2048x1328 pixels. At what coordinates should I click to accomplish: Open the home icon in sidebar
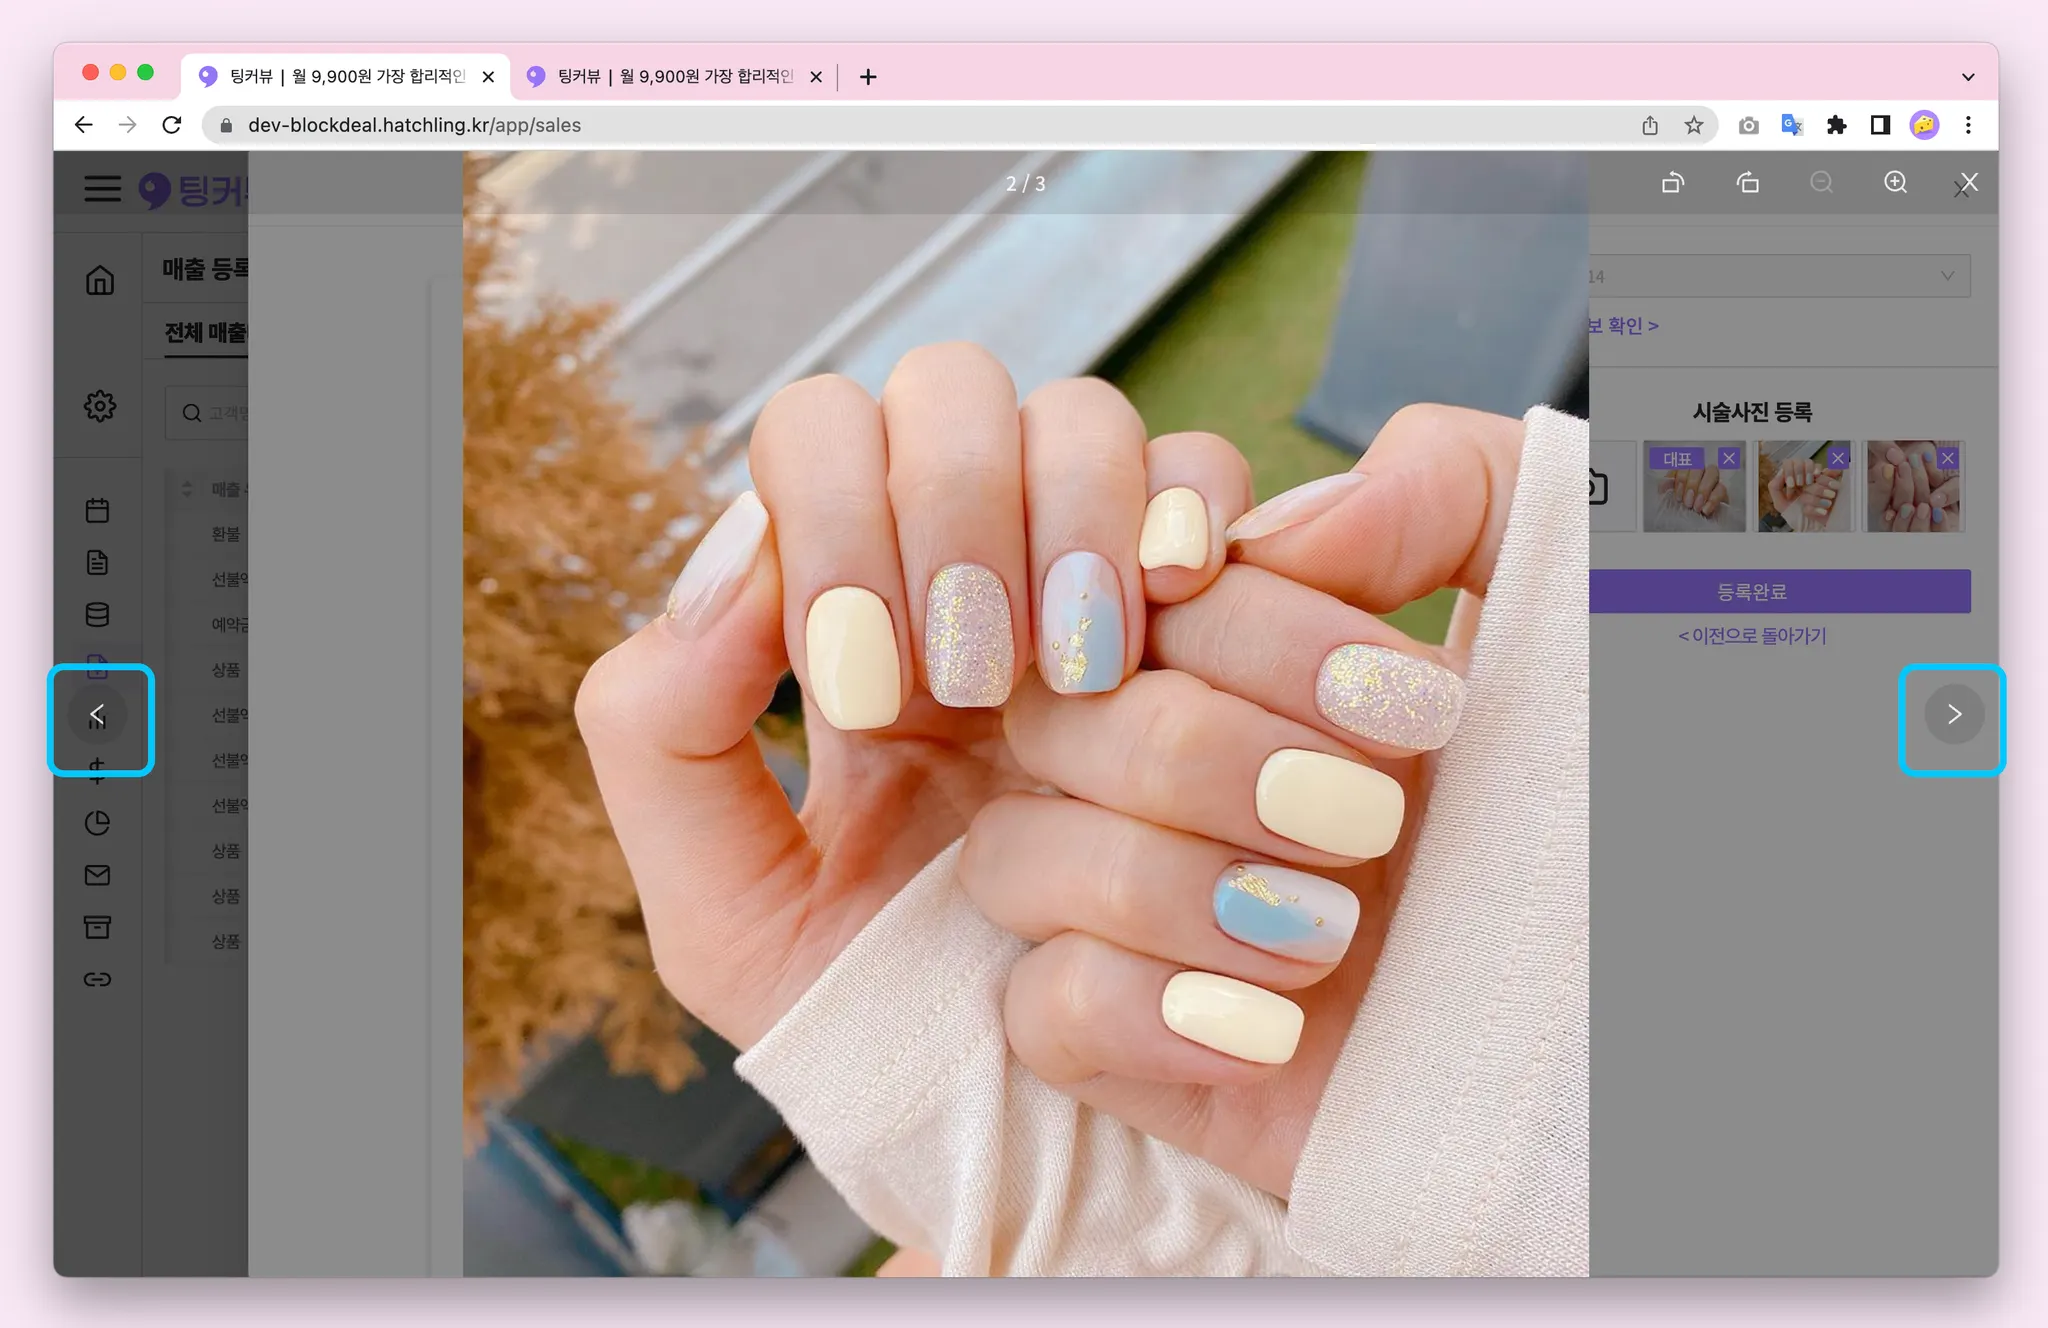tap(99, 280)
